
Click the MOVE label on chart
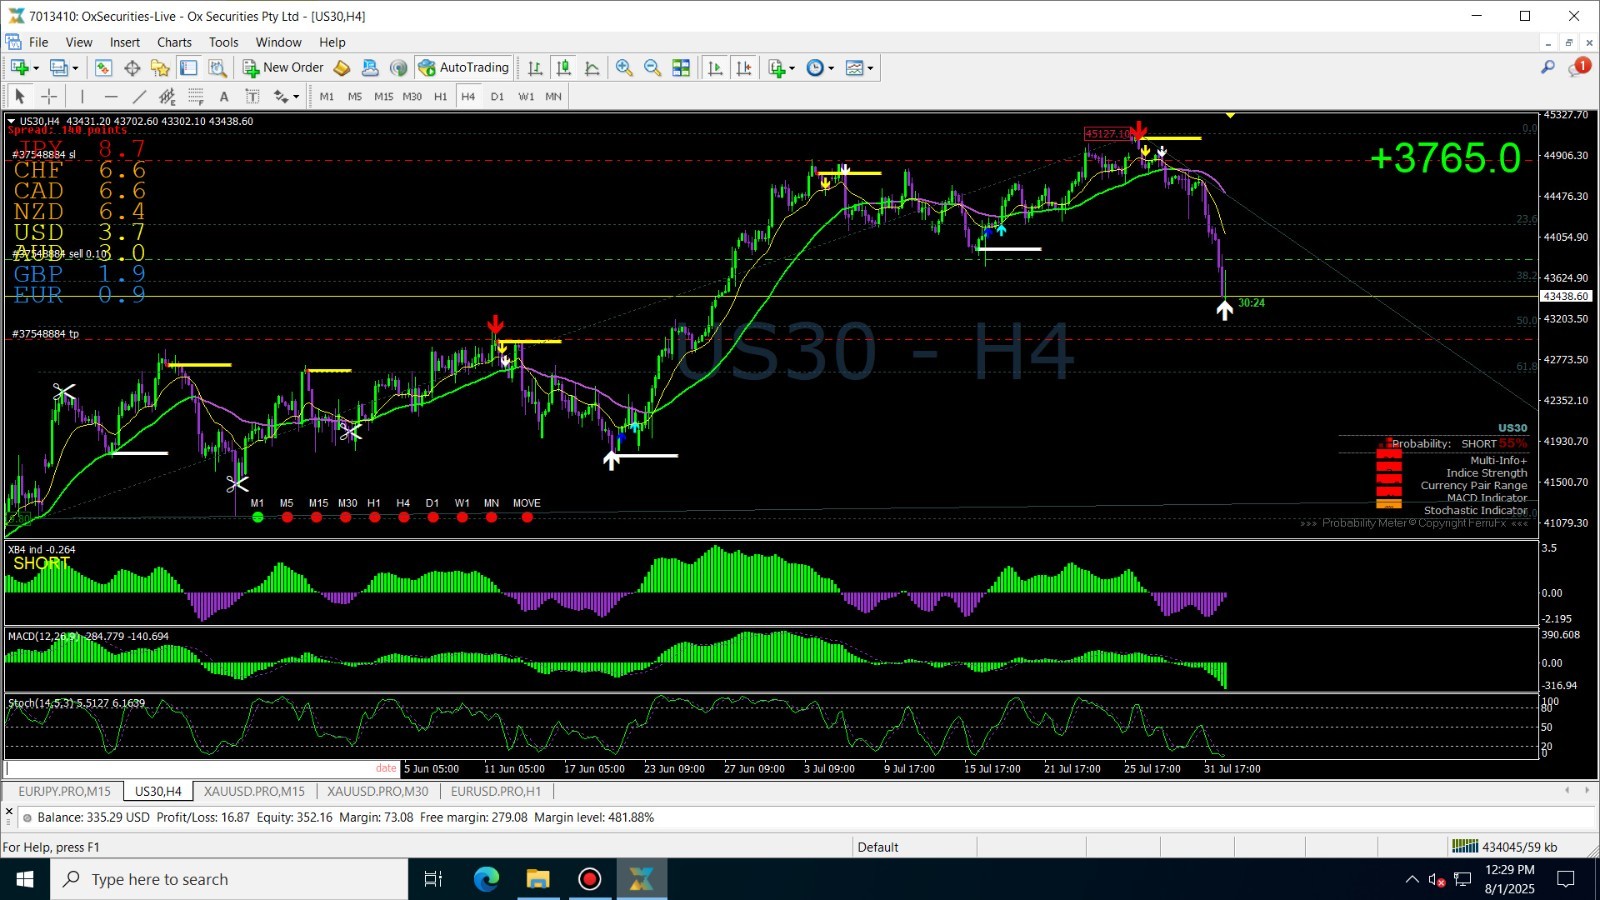tap(527, 503)
